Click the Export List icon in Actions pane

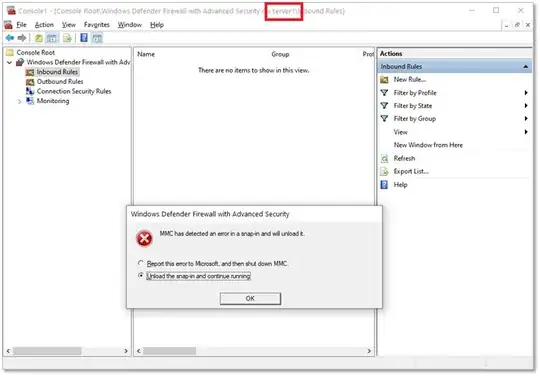[x=384, y=171]
